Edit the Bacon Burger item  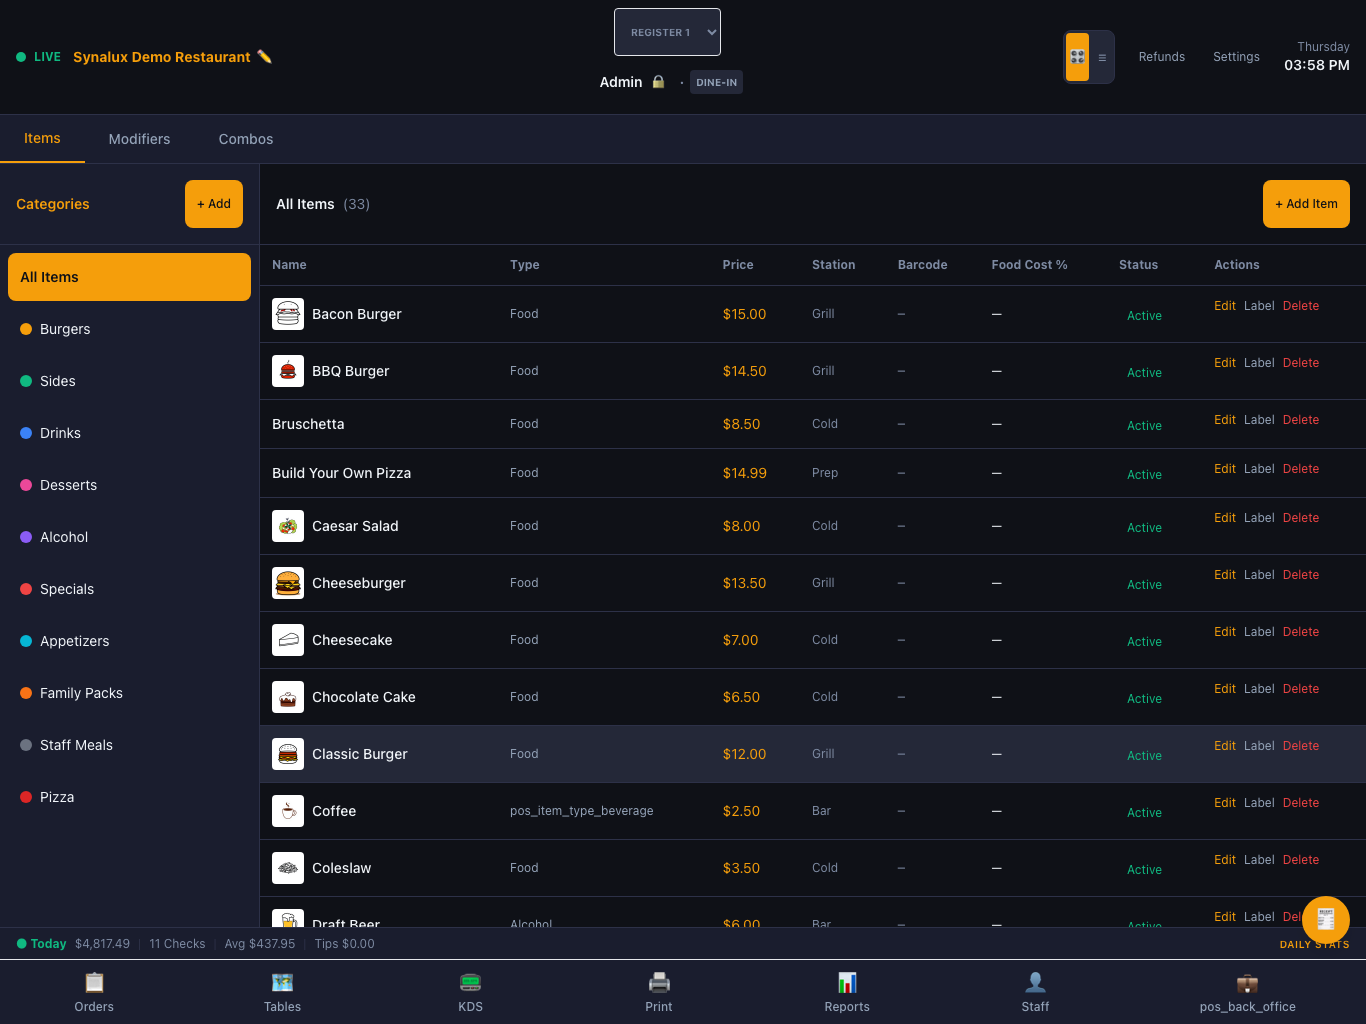click(x=1225, y=306)
